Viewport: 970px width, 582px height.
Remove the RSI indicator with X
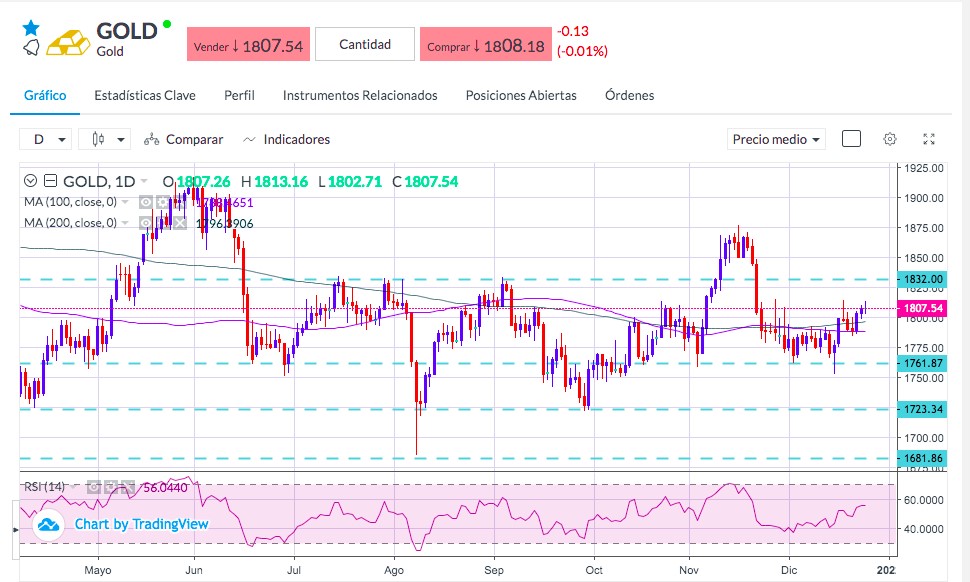[127, 487]
